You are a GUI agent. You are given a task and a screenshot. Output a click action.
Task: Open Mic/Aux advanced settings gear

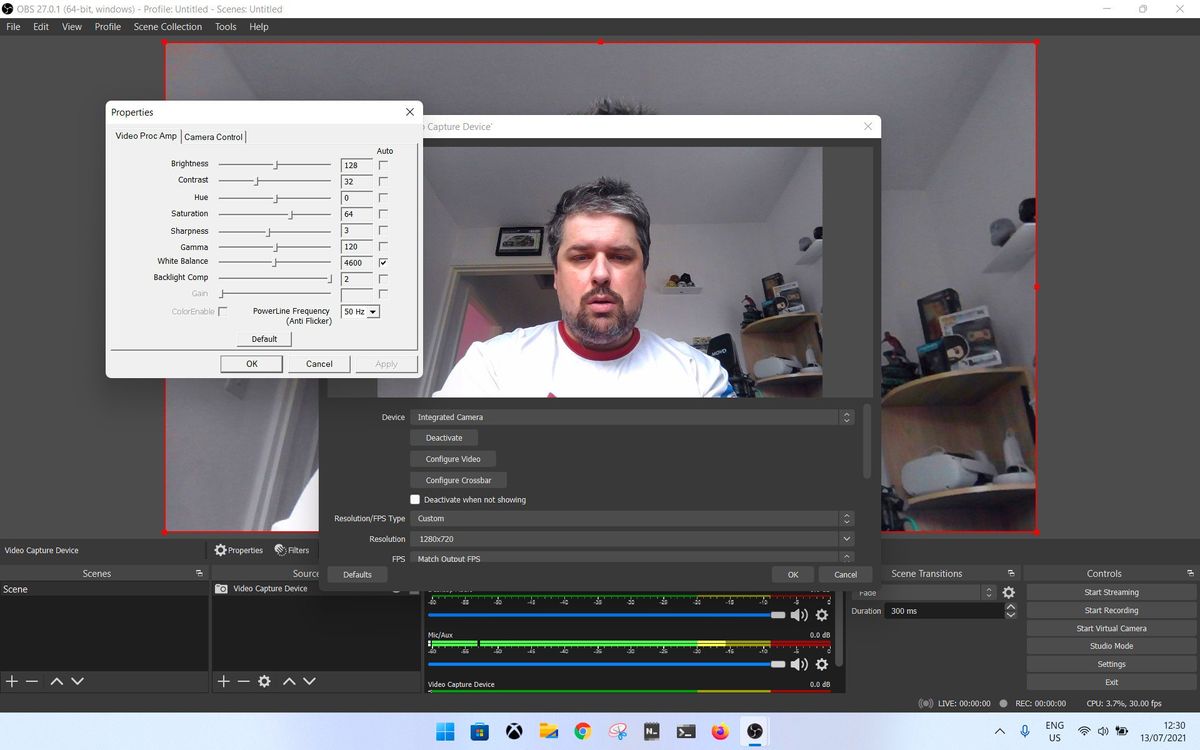pos(821,664)
